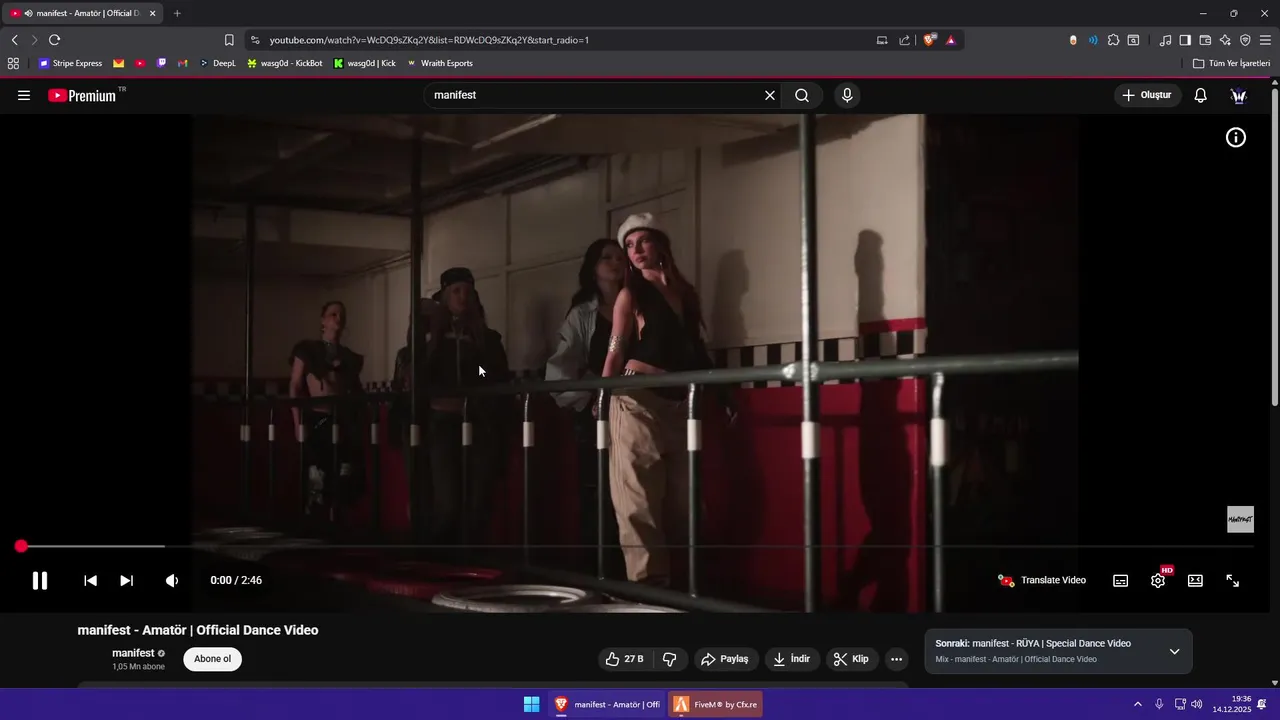Skip to the previous video
1280x720 pixels.
click(x=90, y=580)
